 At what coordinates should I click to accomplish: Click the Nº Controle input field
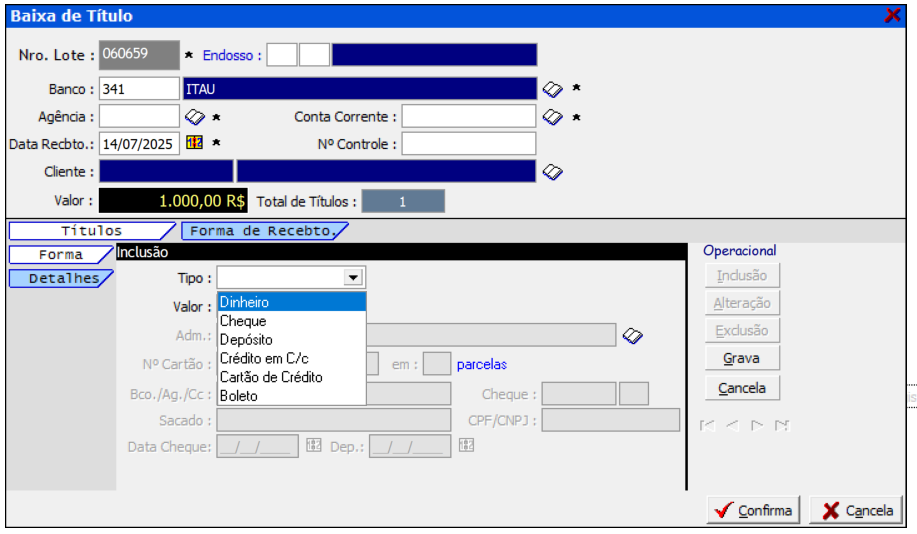pos(468,144)
